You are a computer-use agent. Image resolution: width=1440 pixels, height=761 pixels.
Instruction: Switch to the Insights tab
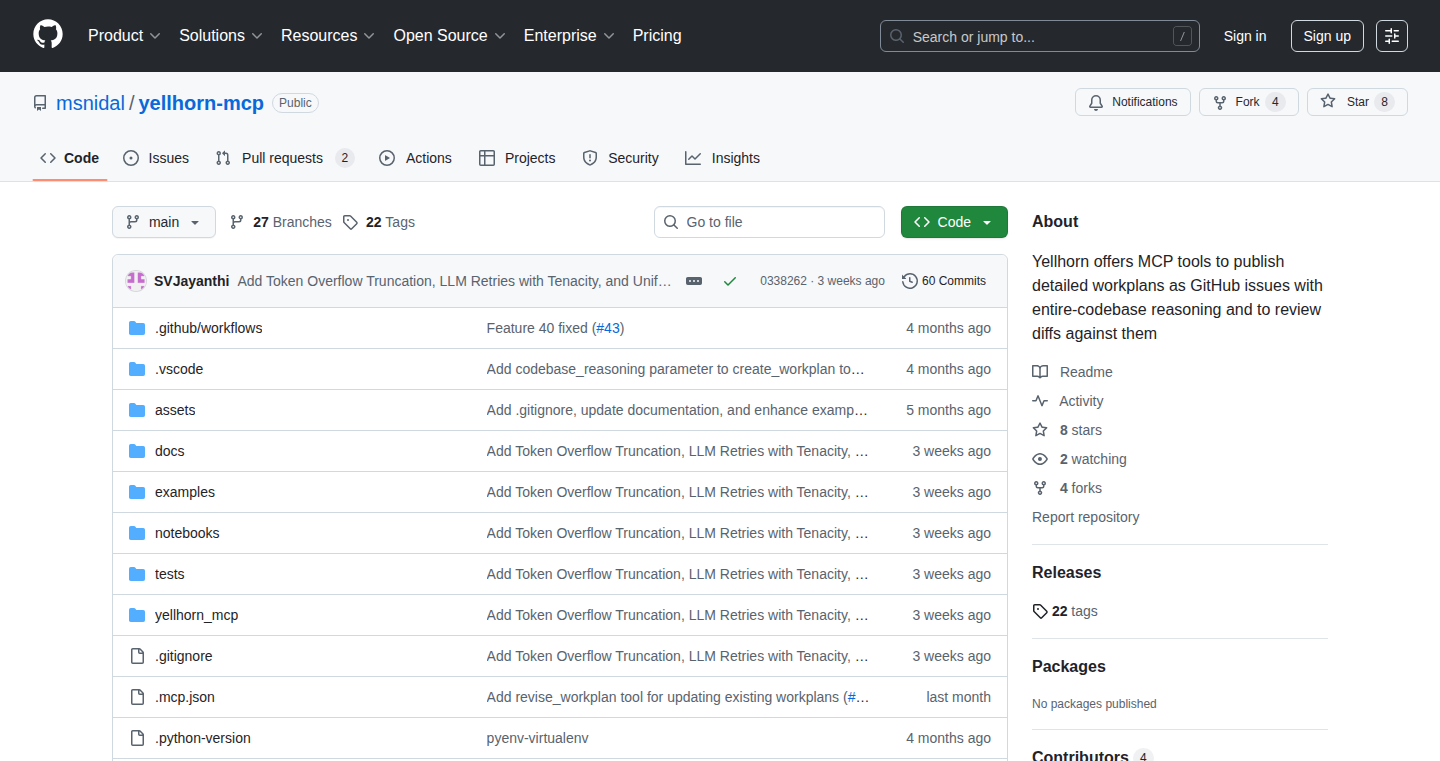click(x=723, y=158)
